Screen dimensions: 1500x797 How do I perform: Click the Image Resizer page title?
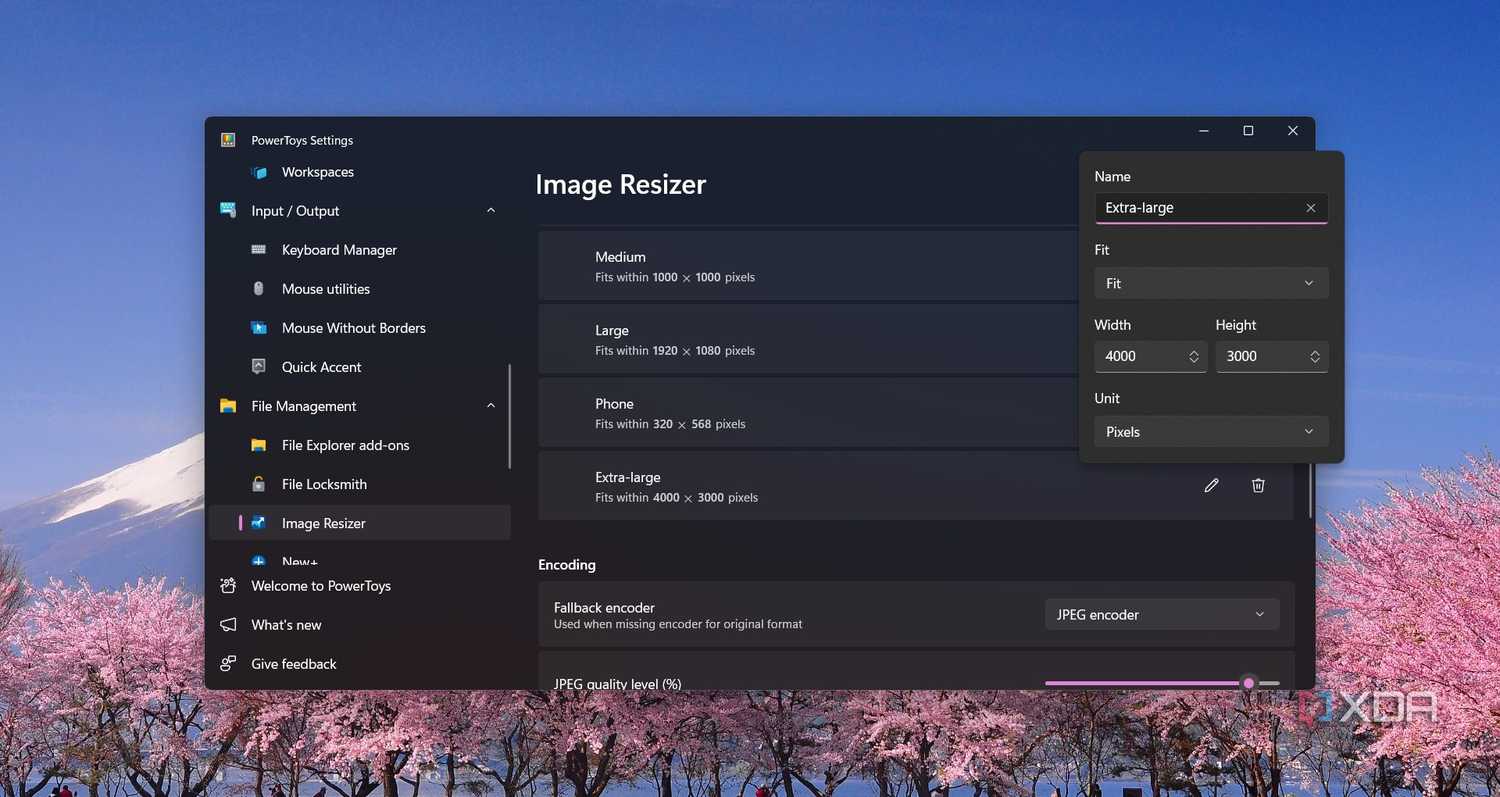[x=621, y=184]
